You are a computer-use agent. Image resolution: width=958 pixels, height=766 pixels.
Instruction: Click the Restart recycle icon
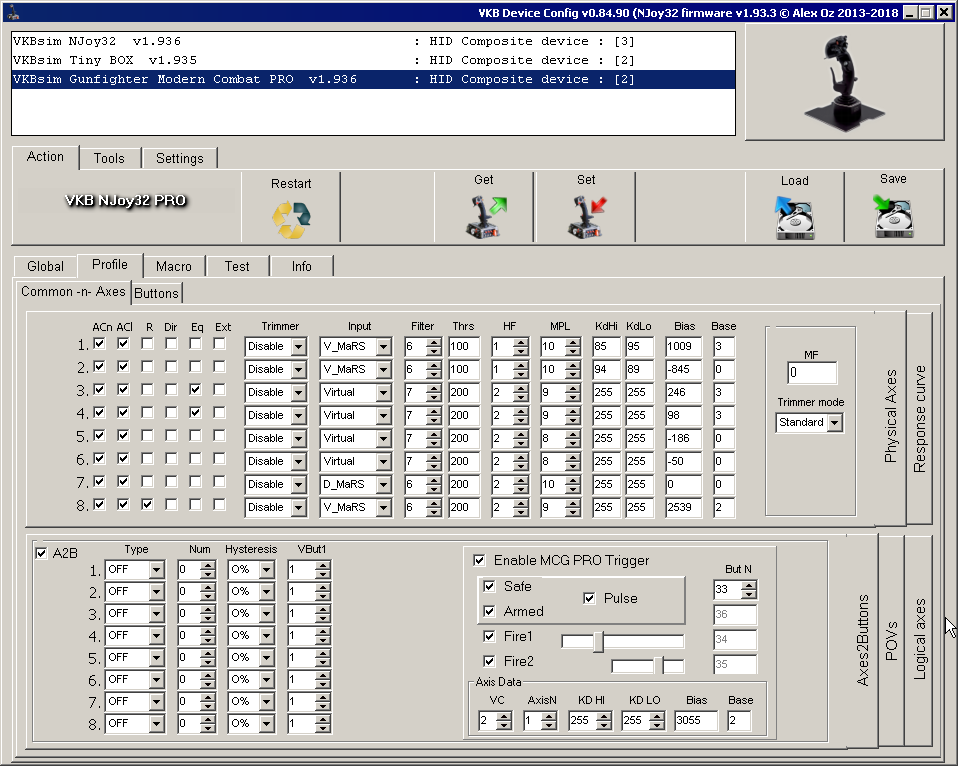tap(291, 219)
